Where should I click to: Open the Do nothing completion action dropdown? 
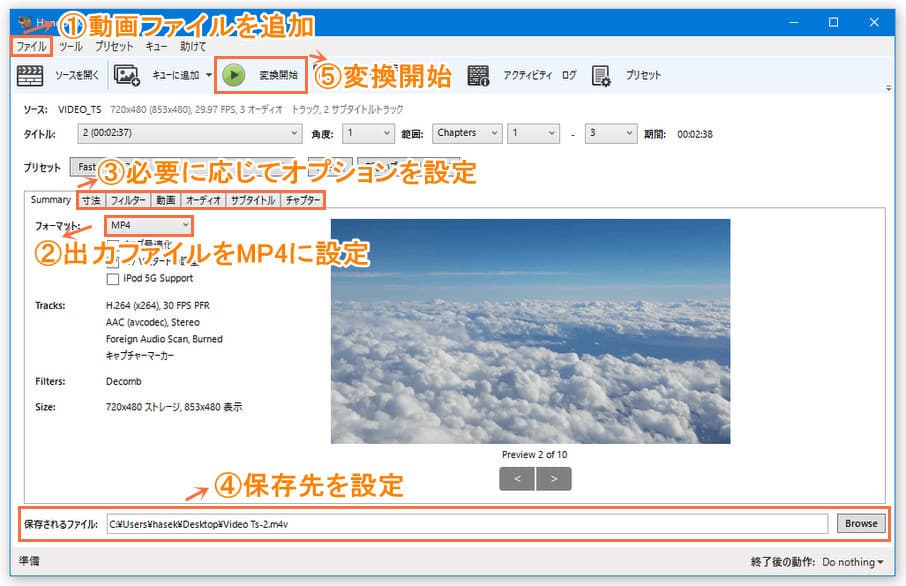(853, 562)
